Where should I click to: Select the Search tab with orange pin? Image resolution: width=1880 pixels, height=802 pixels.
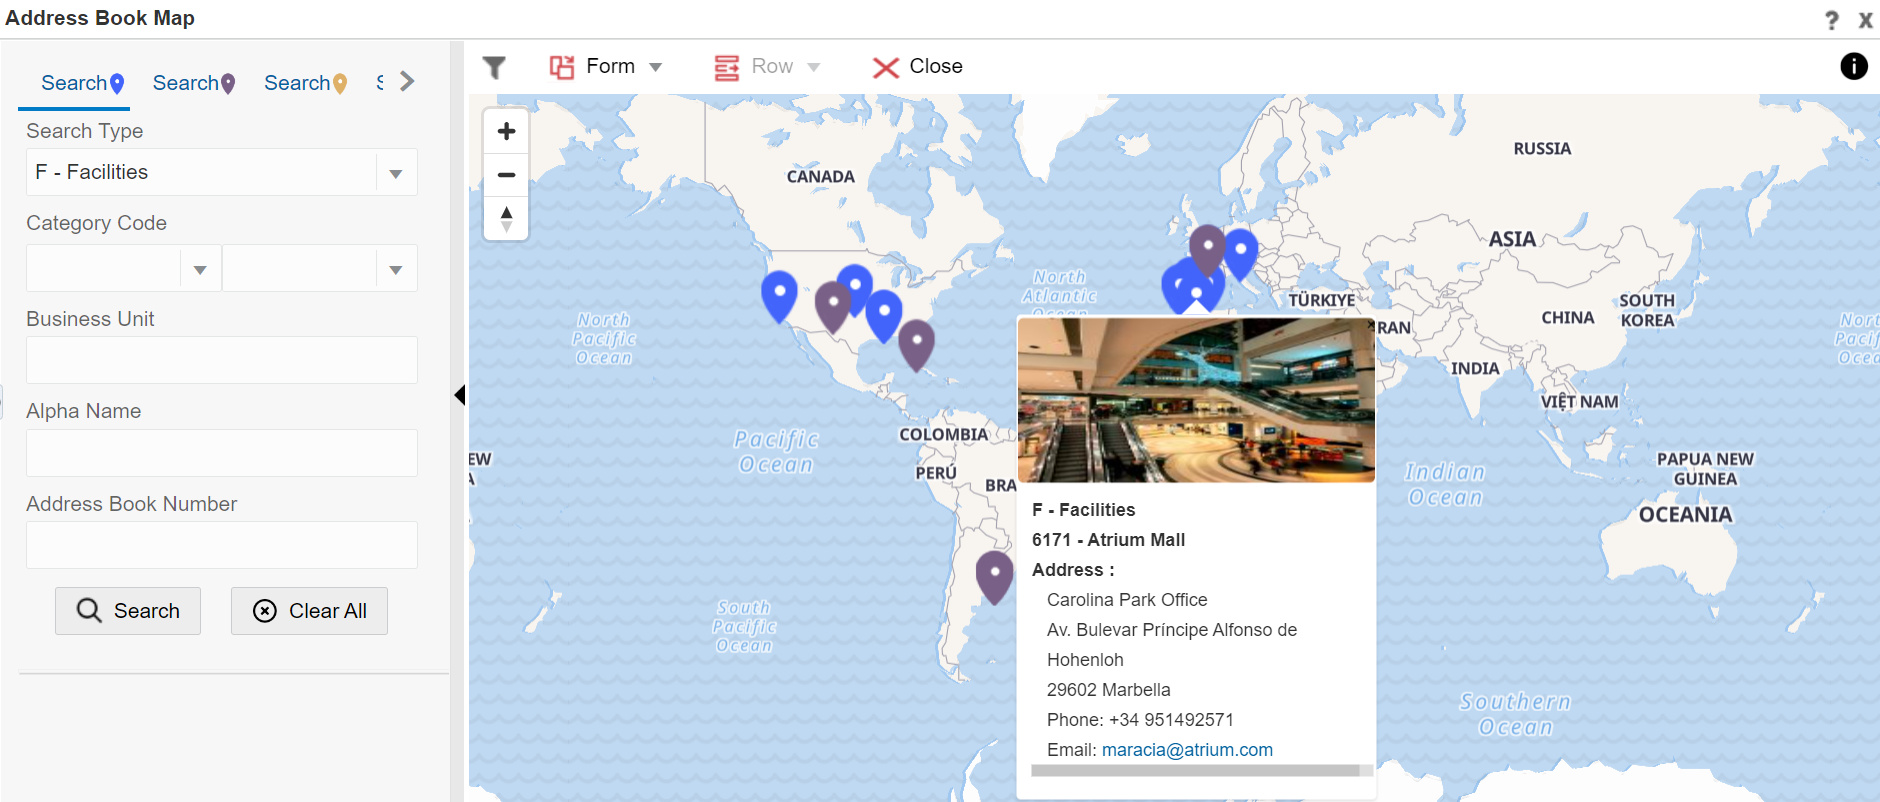click(x=305, y=83)
